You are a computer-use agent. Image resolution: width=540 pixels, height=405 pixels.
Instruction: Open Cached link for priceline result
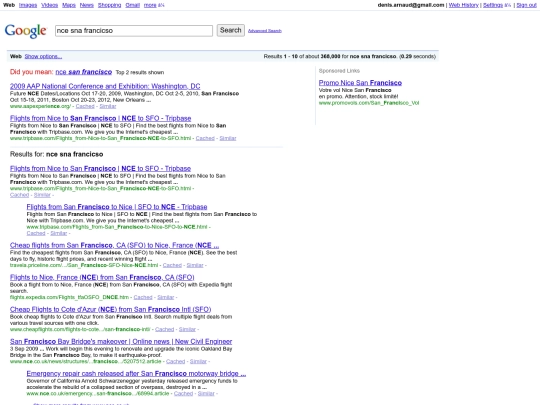[x=172, y=265]
